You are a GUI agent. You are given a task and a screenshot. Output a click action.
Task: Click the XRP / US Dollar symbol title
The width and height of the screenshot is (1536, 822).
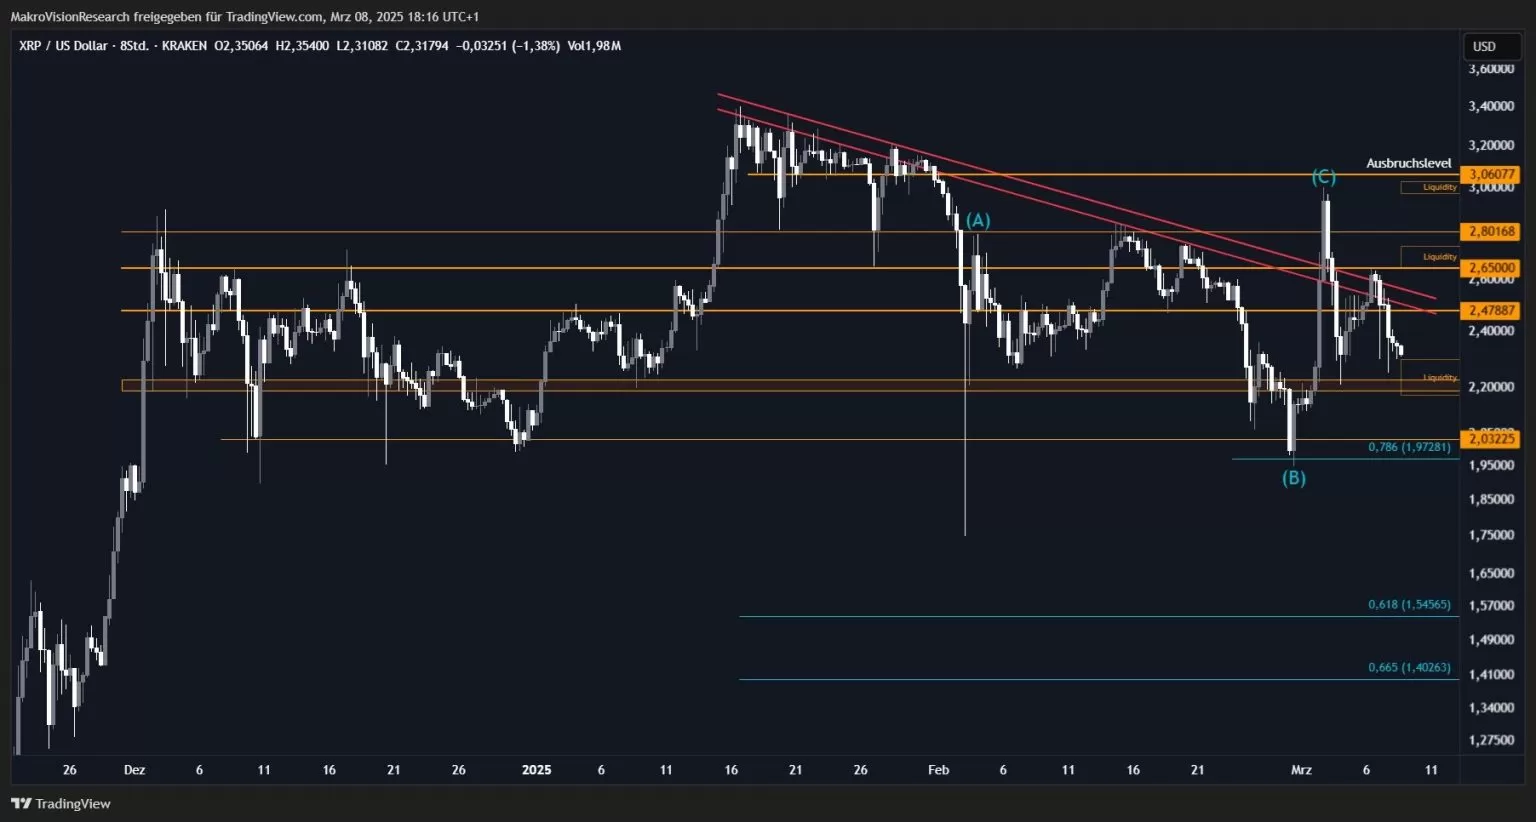[x=63, y=46]
